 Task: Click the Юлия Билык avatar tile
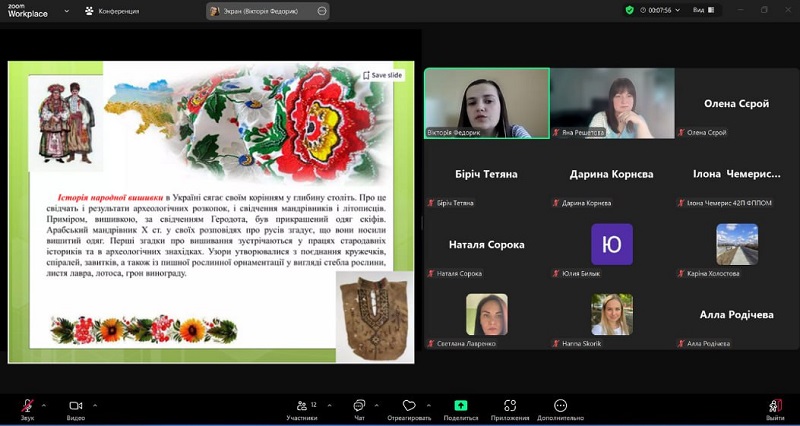pos(612,244)
